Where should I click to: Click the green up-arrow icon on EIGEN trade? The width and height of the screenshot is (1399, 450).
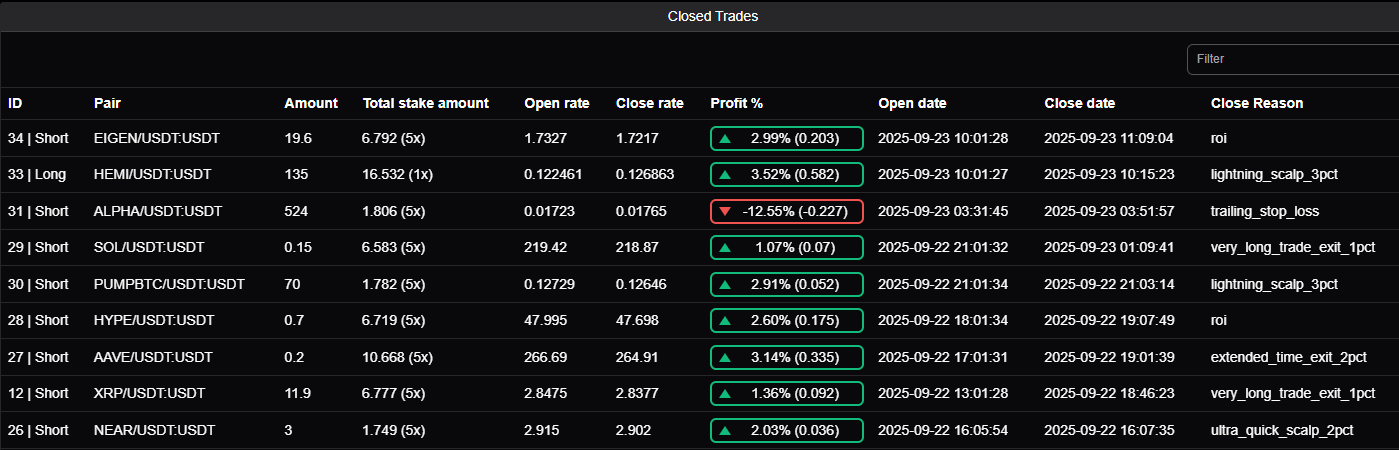coord(725,138)
